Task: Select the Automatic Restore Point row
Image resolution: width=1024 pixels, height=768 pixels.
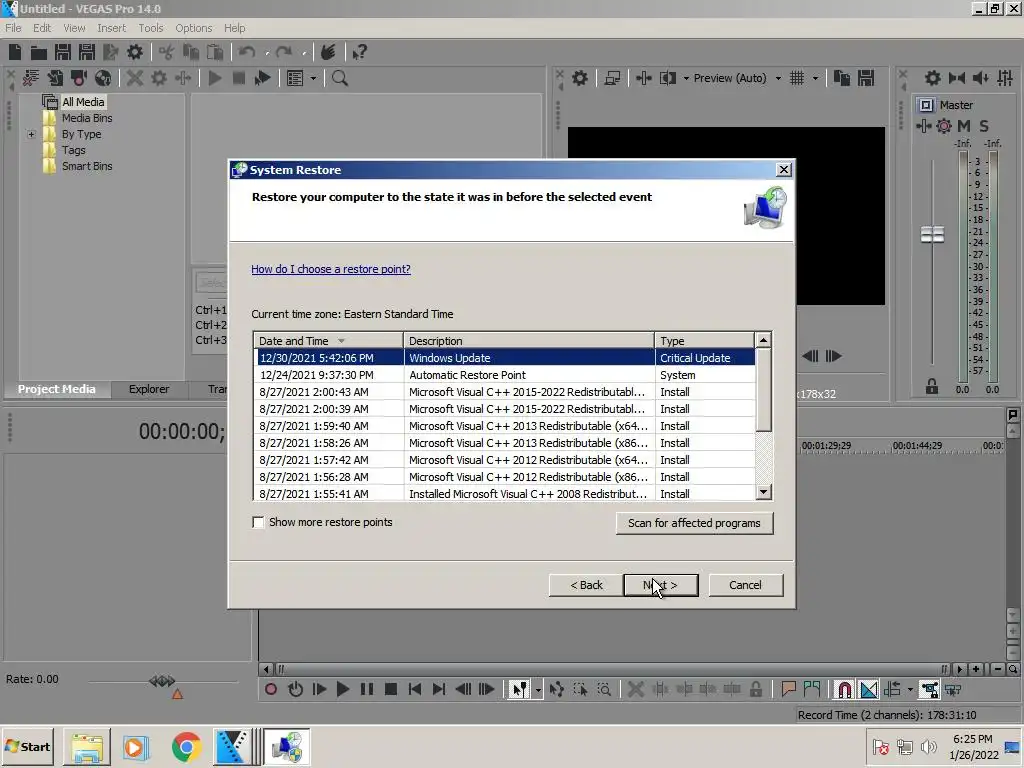Action: tap(504, 375)
